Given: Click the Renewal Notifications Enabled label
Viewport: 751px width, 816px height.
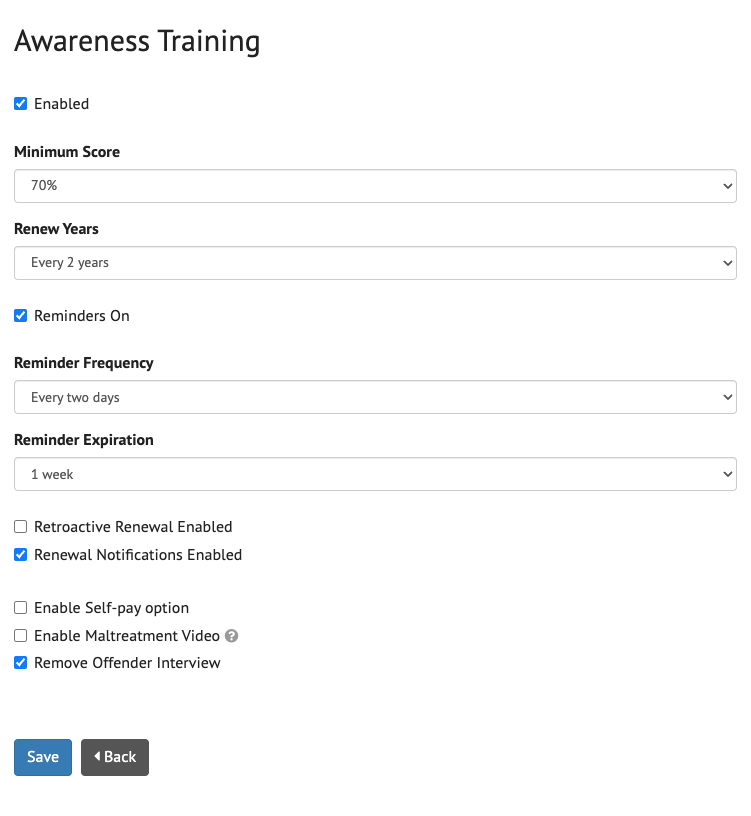Looking at the screenshot, I should [x=138, y=555].
